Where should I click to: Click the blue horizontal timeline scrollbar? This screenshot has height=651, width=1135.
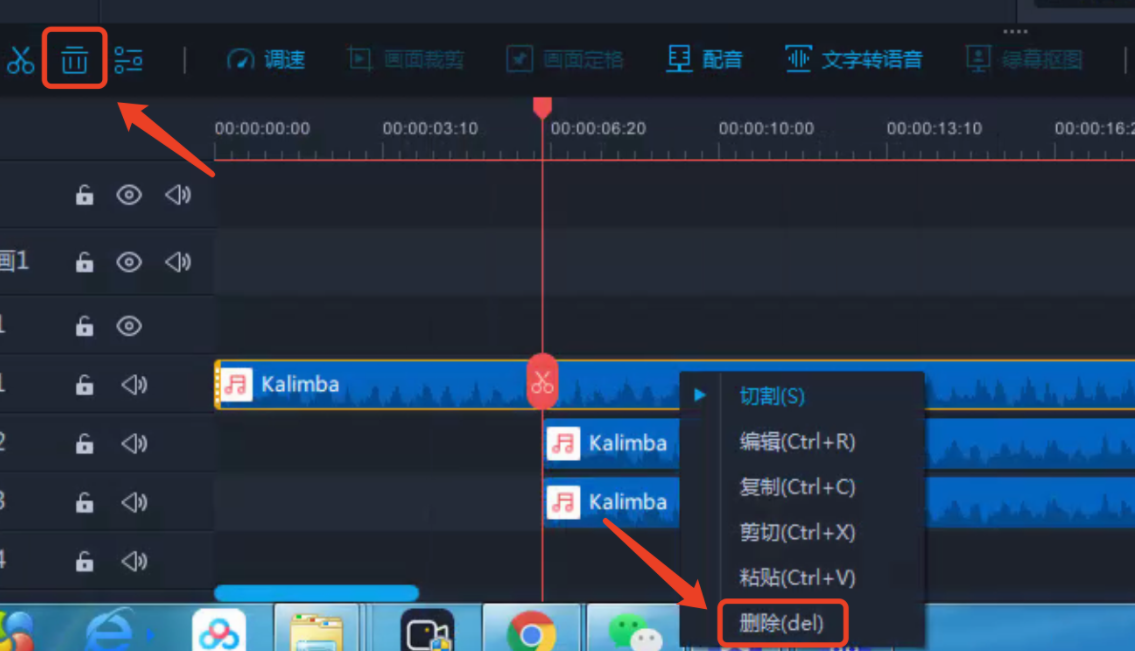tap(317, 590)
